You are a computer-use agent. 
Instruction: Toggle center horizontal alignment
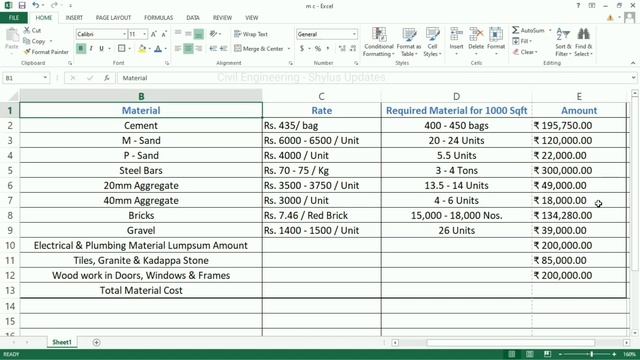click(x=188, y=49)
